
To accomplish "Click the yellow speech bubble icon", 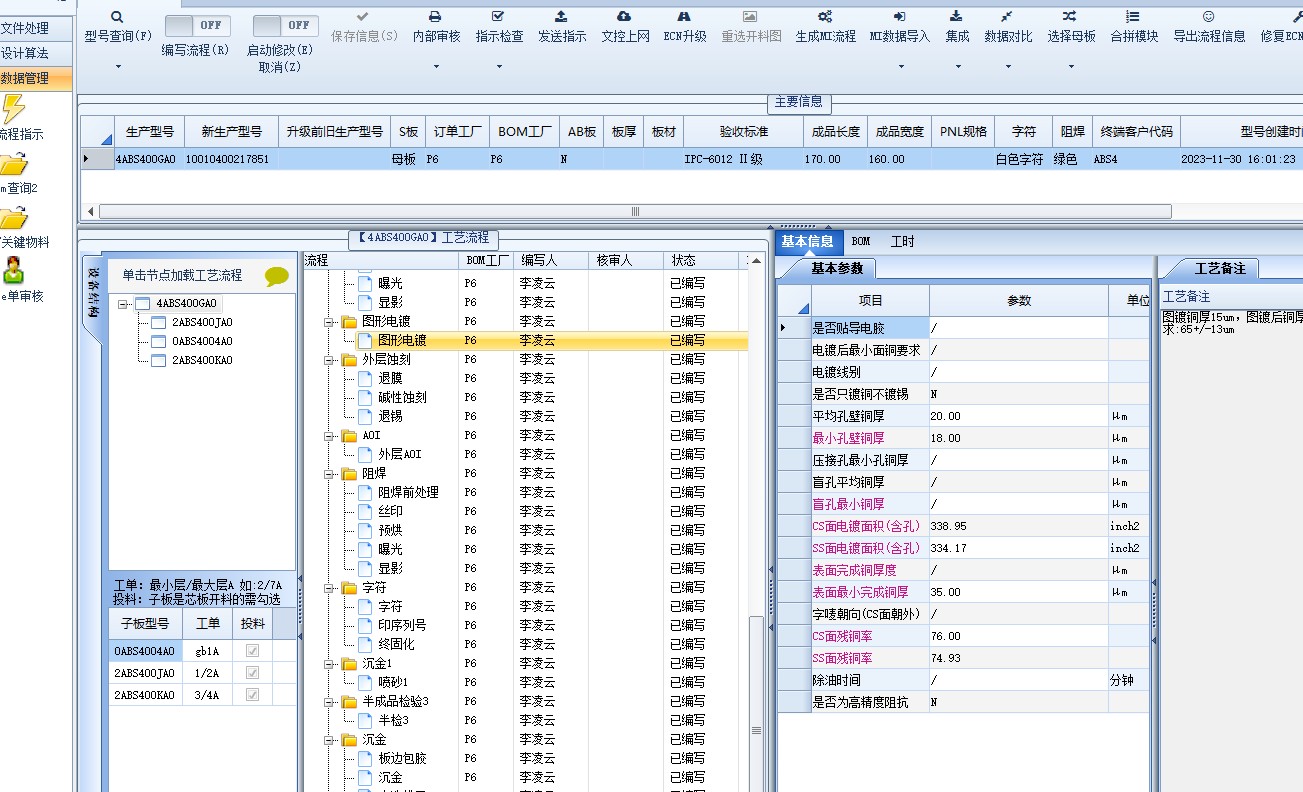I will (x=277, y=277).
